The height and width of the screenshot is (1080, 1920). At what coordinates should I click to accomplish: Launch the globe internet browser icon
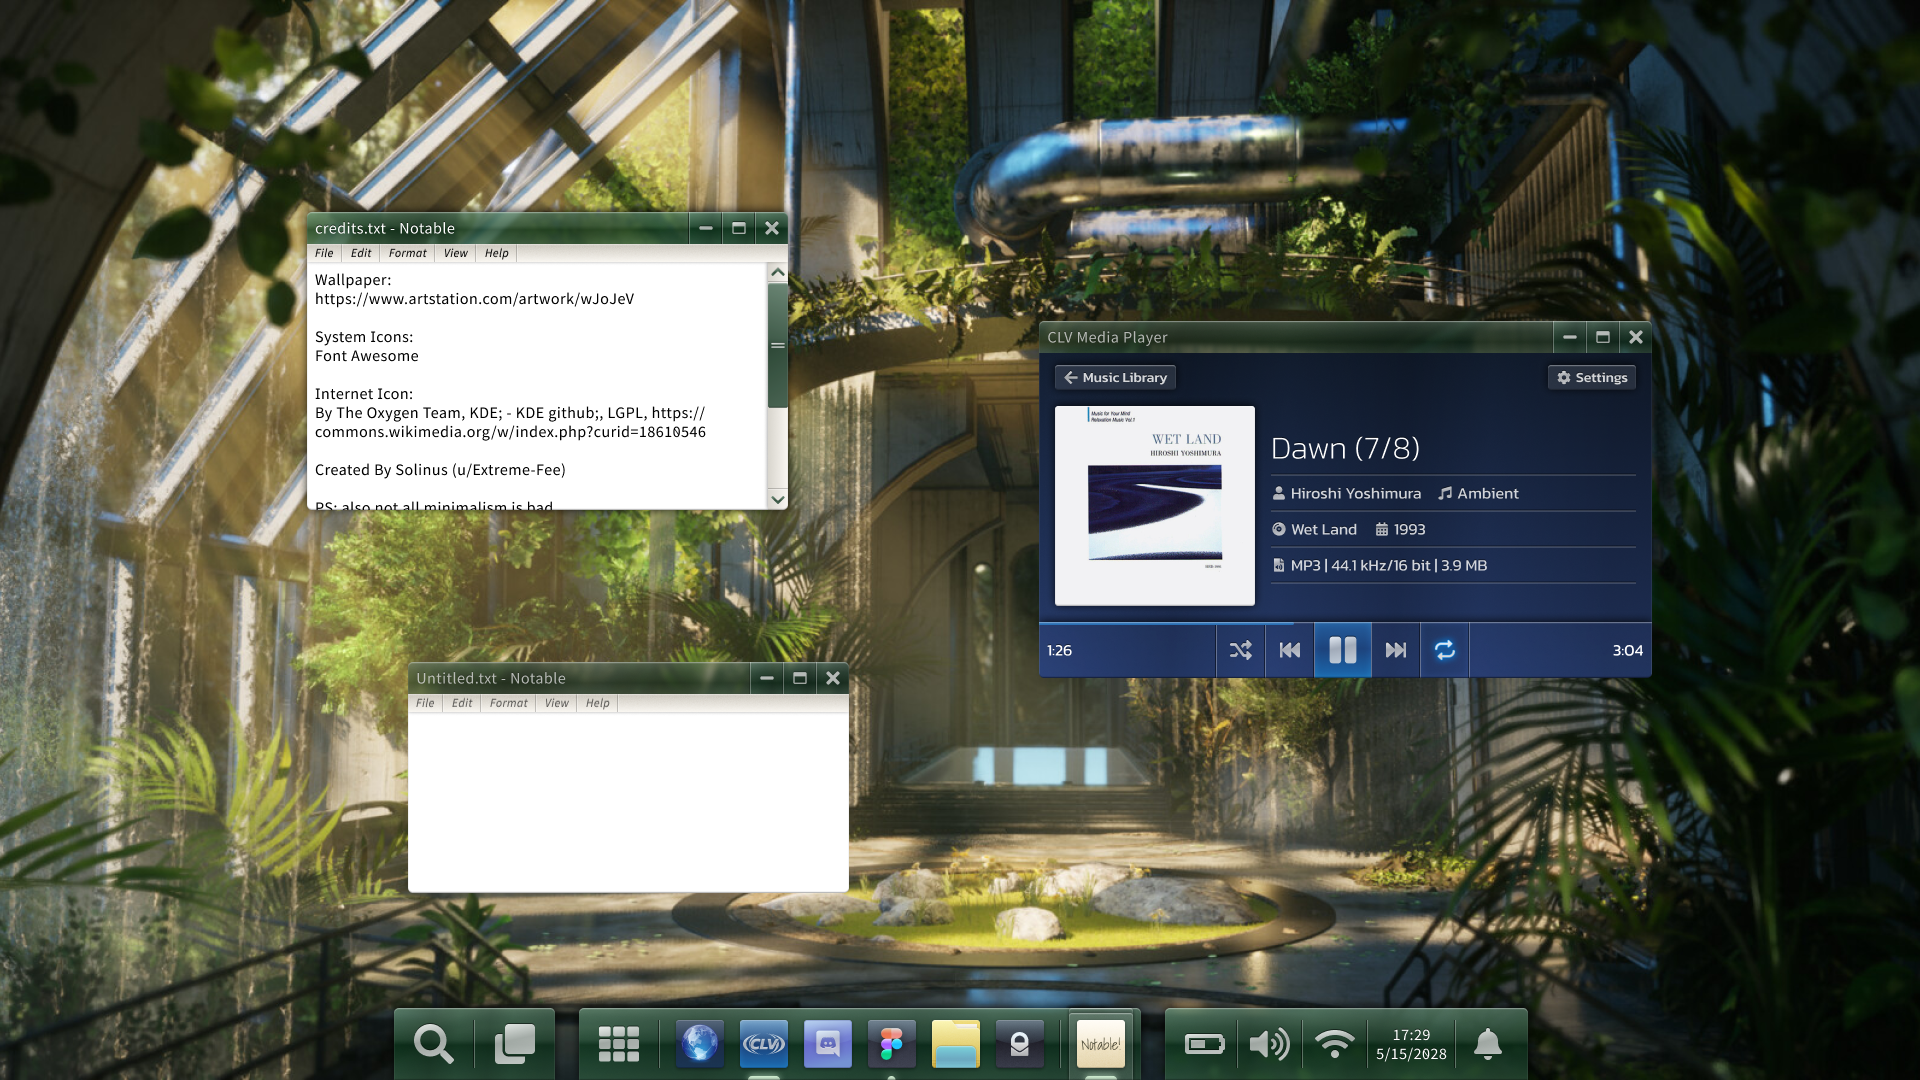tap(699, 1044)
